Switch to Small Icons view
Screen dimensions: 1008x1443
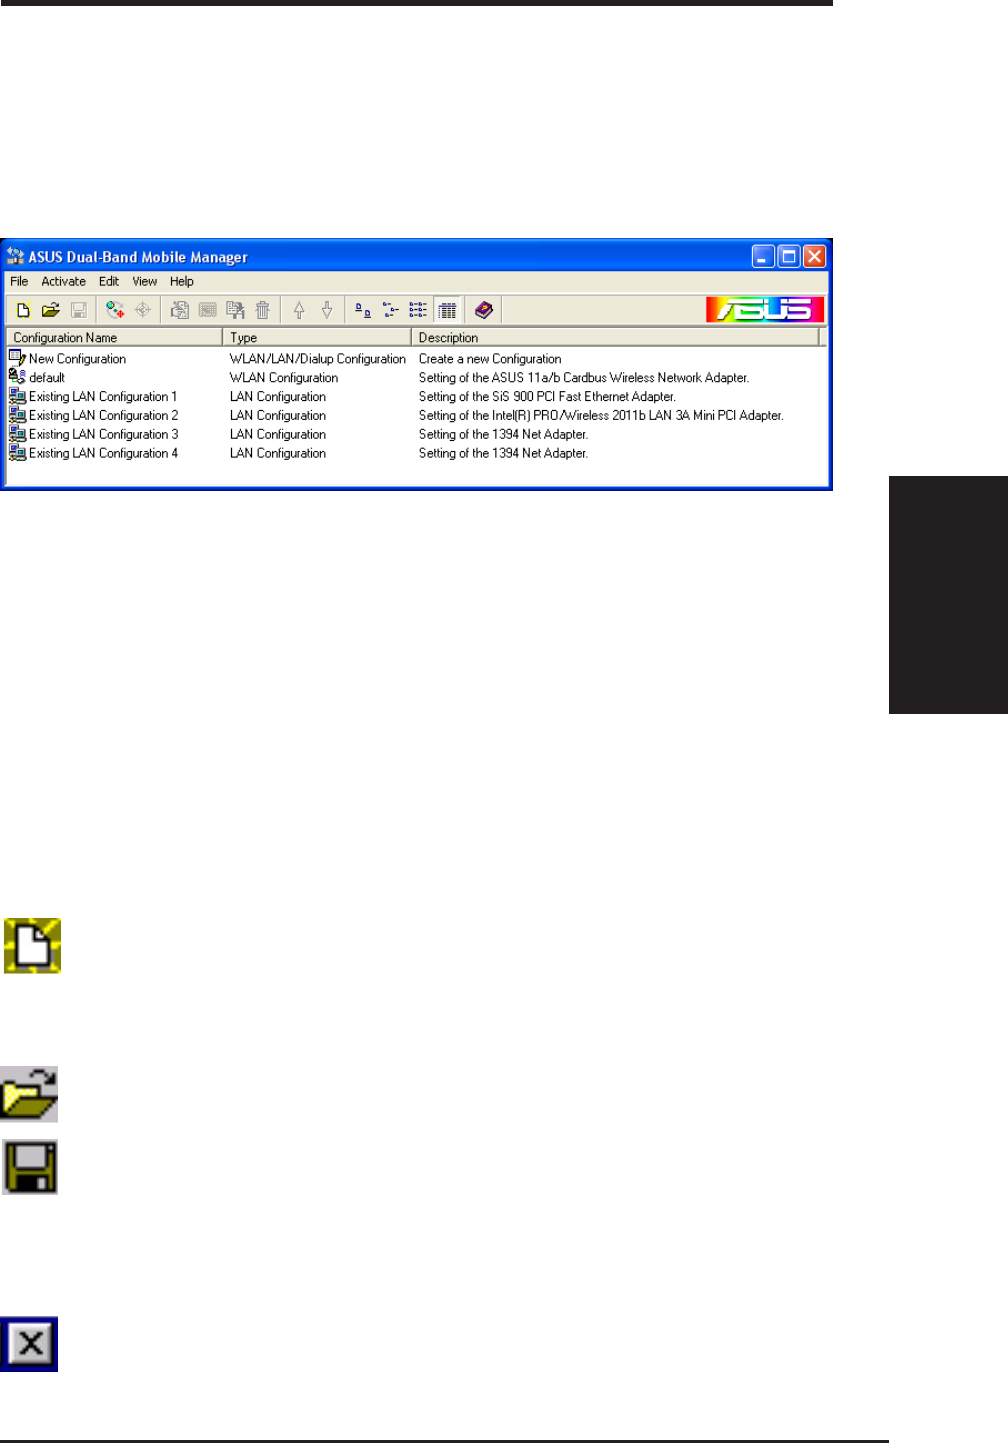[391, 310]
